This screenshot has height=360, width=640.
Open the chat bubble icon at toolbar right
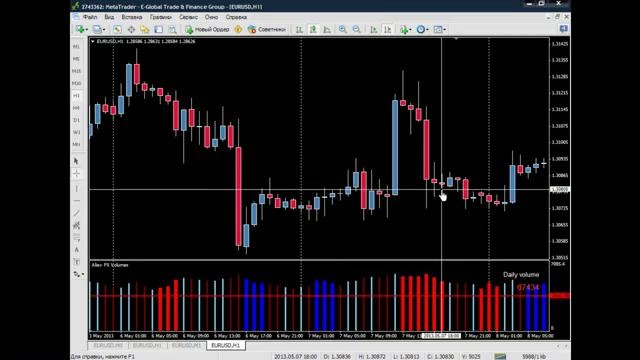point(564,29)
